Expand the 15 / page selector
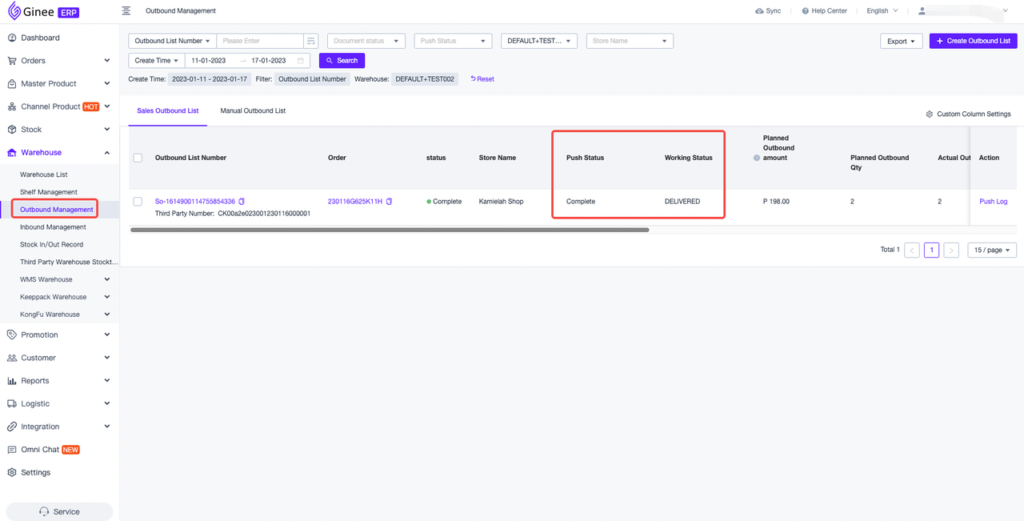1024x521 pixels. [x=992, y=250]
